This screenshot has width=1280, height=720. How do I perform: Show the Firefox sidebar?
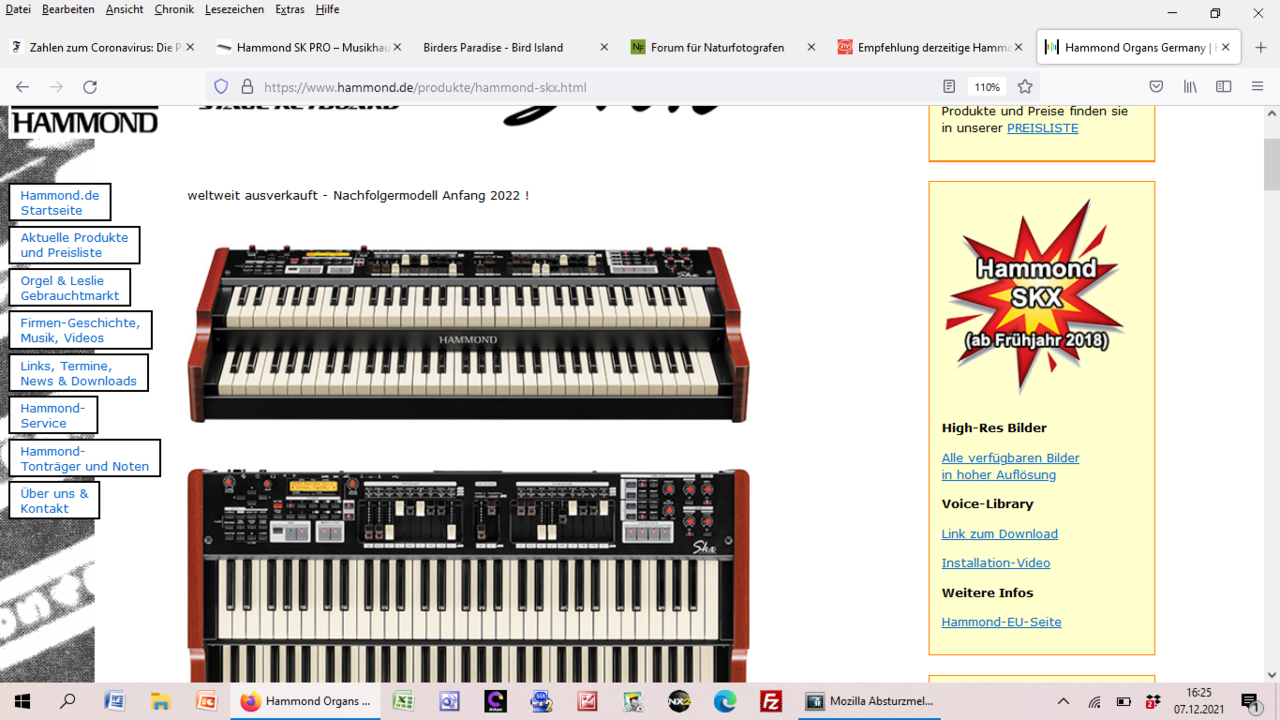tap(1224, 87)
